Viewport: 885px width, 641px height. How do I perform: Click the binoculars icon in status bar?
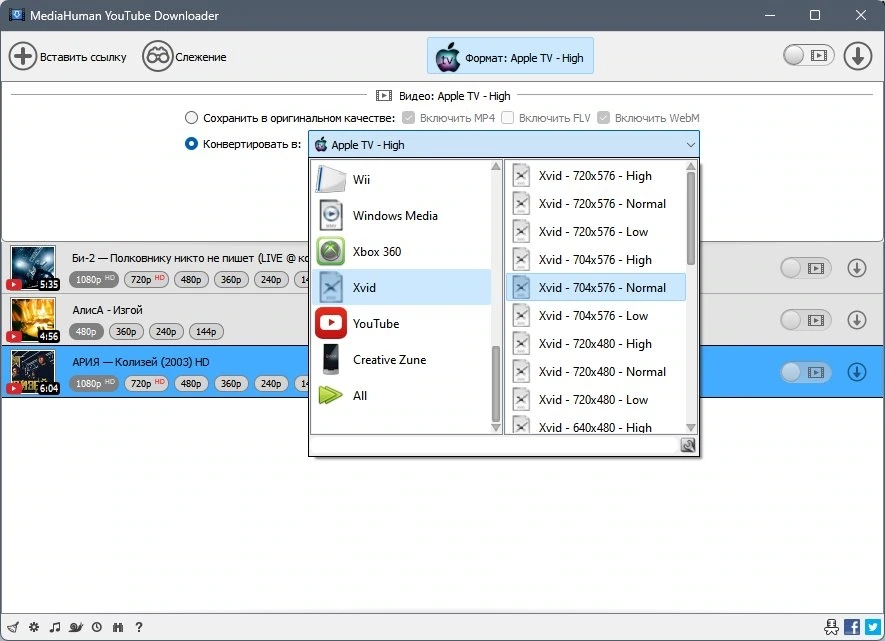point(117,627)
